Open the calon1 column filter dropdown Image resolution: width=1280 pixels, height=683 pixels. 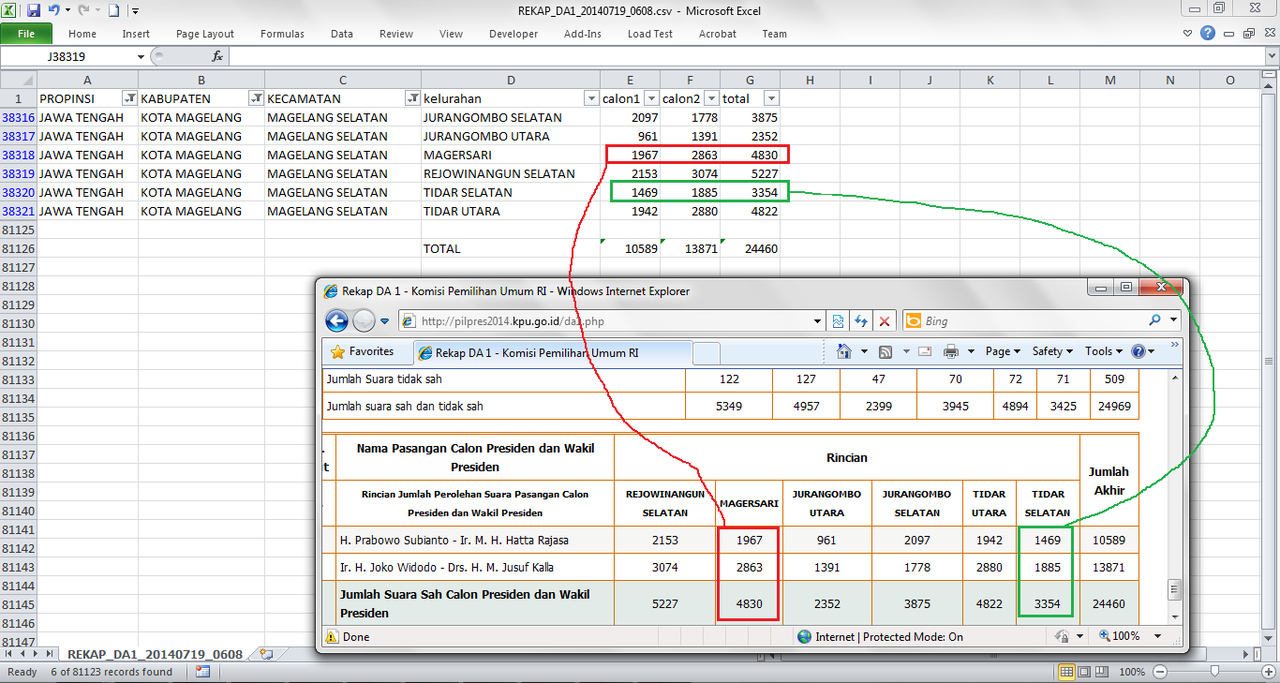pyautogui.click(x=651, y=99)
